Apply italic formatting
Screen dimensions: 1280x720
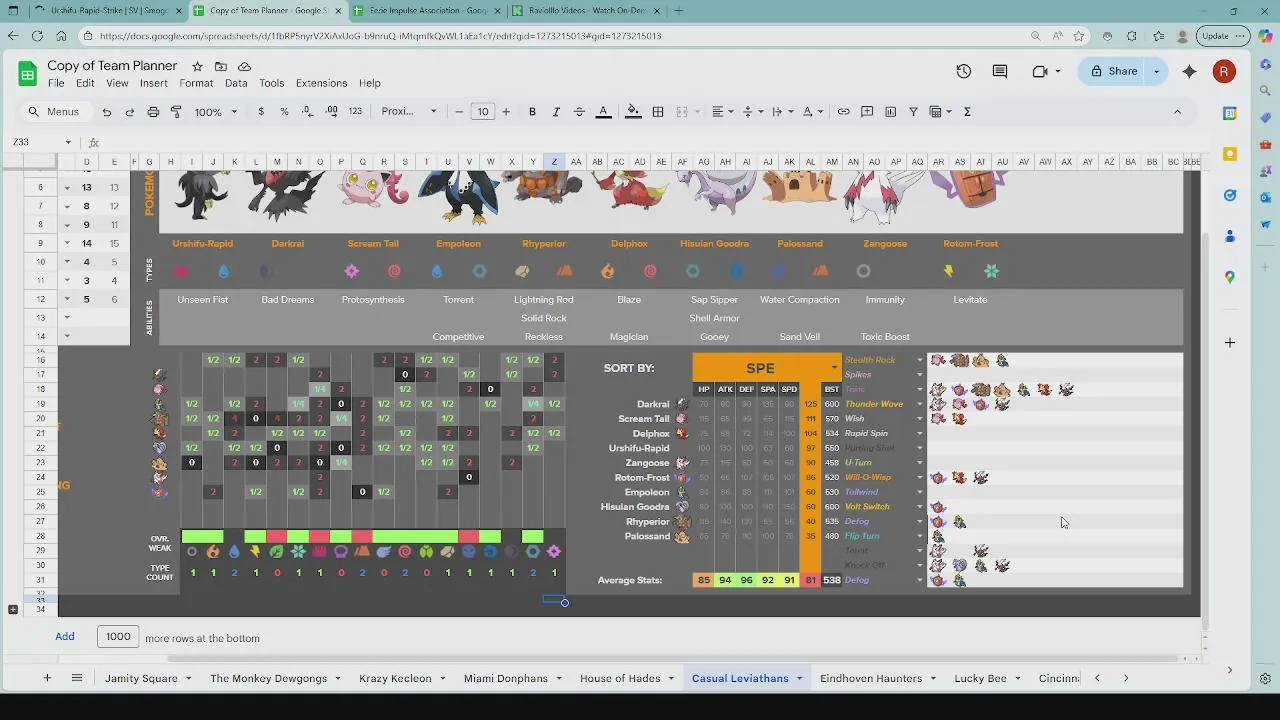[x=556, y=112]
